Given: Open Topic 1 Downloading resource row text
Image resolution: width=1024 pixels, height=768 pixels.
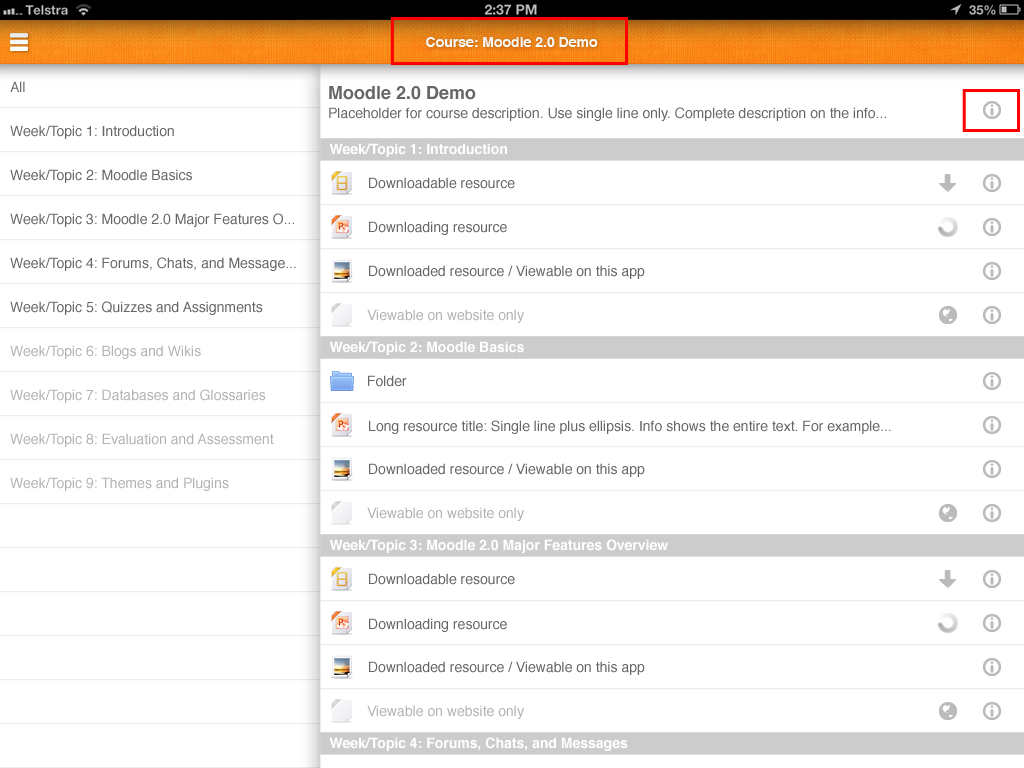Looking at the screenshot, I should [437, 227].
